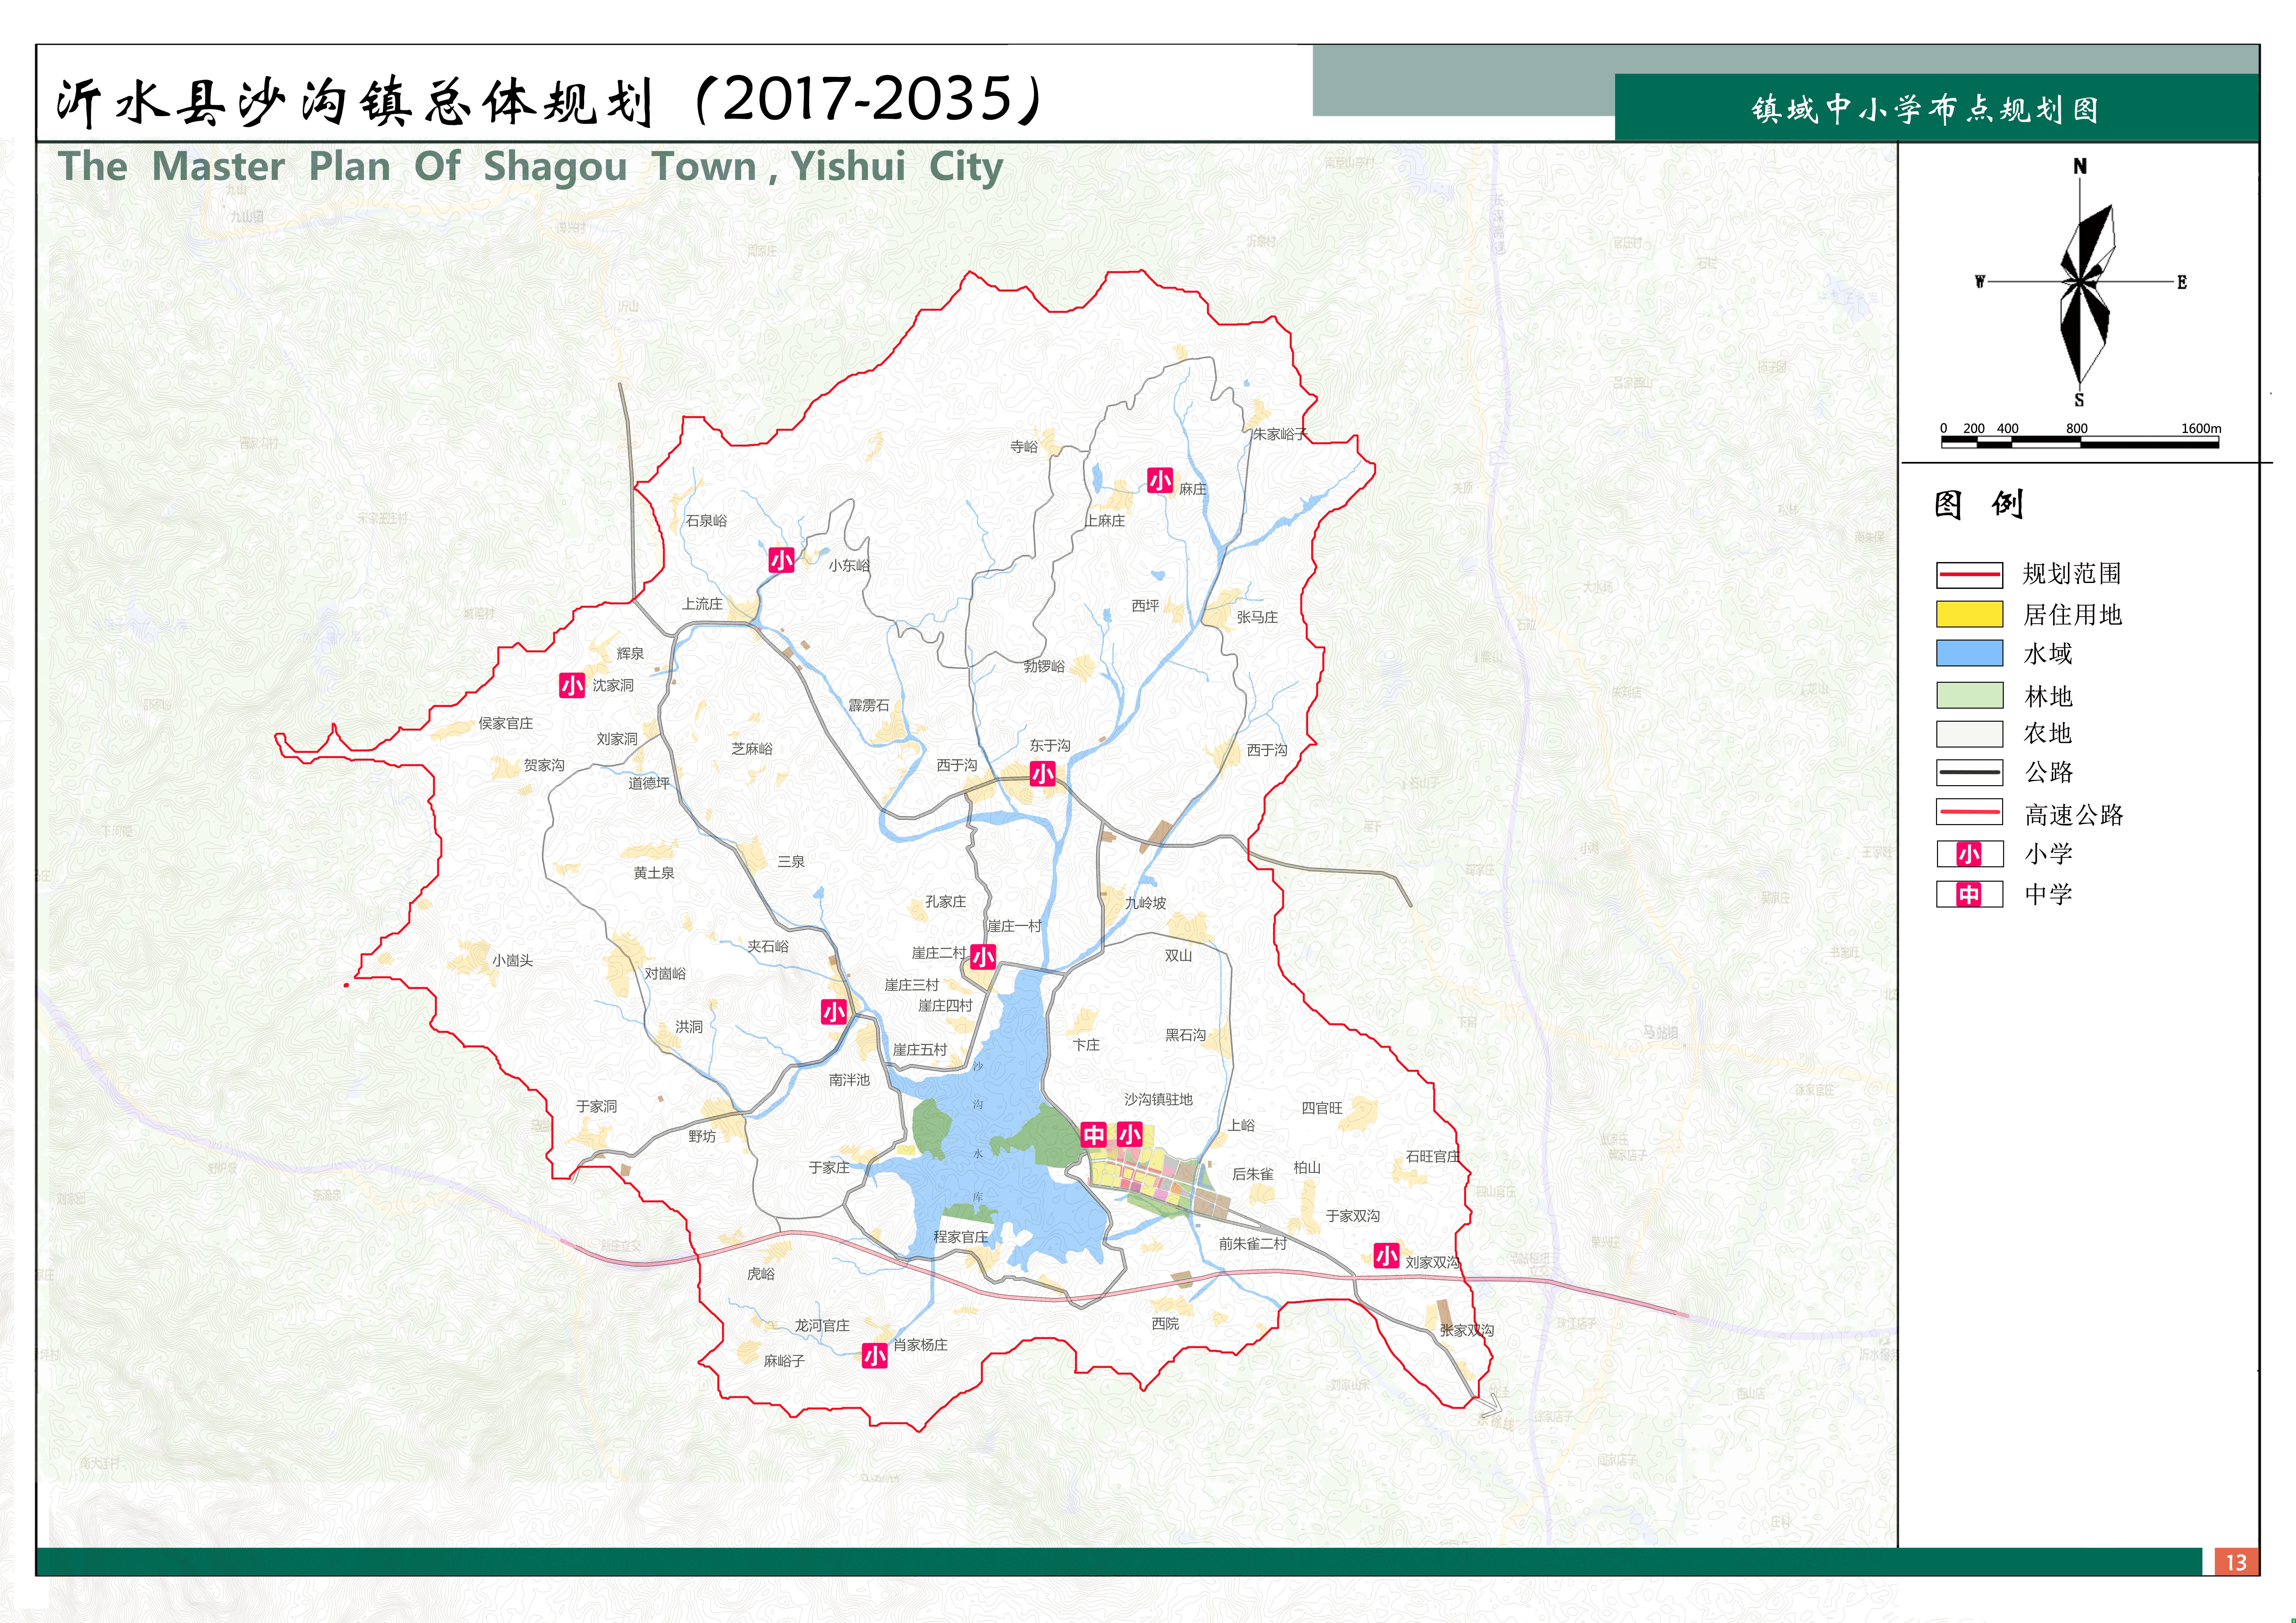
Task: Click the 虎峪 village label
Action: (x=761, y=1274)
